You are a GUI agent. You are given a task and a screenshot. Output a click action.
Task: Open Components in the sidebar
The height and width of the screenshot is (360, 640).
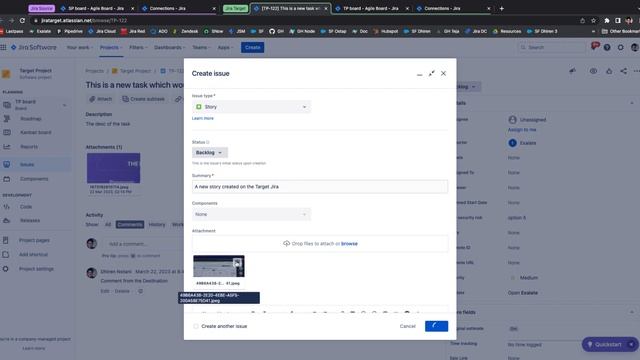pyautogui.click(x=34, y=179)
